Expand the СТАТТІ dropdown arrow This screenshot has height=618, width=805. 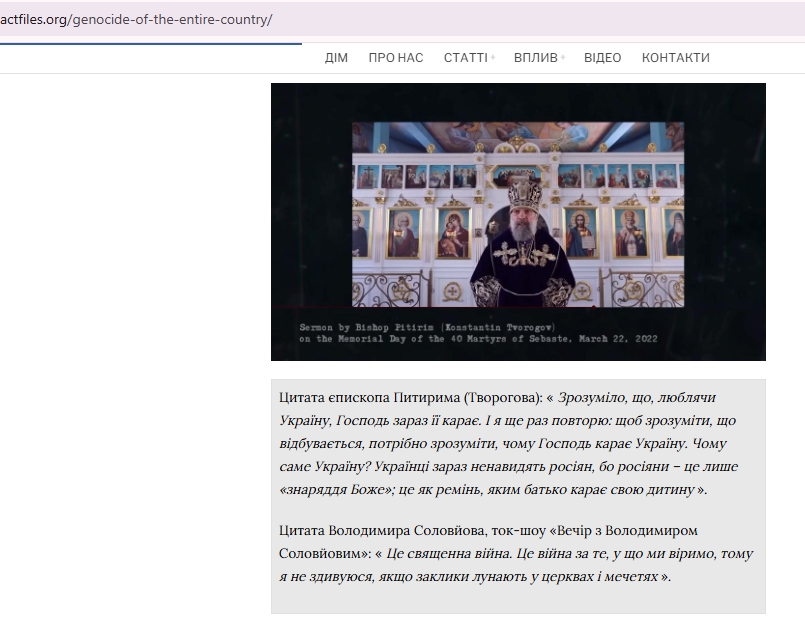tap(493, 58)
